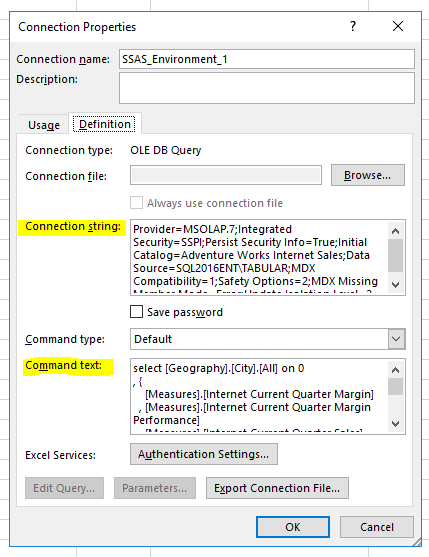Click inside the Connection string text area

(259, 257)
